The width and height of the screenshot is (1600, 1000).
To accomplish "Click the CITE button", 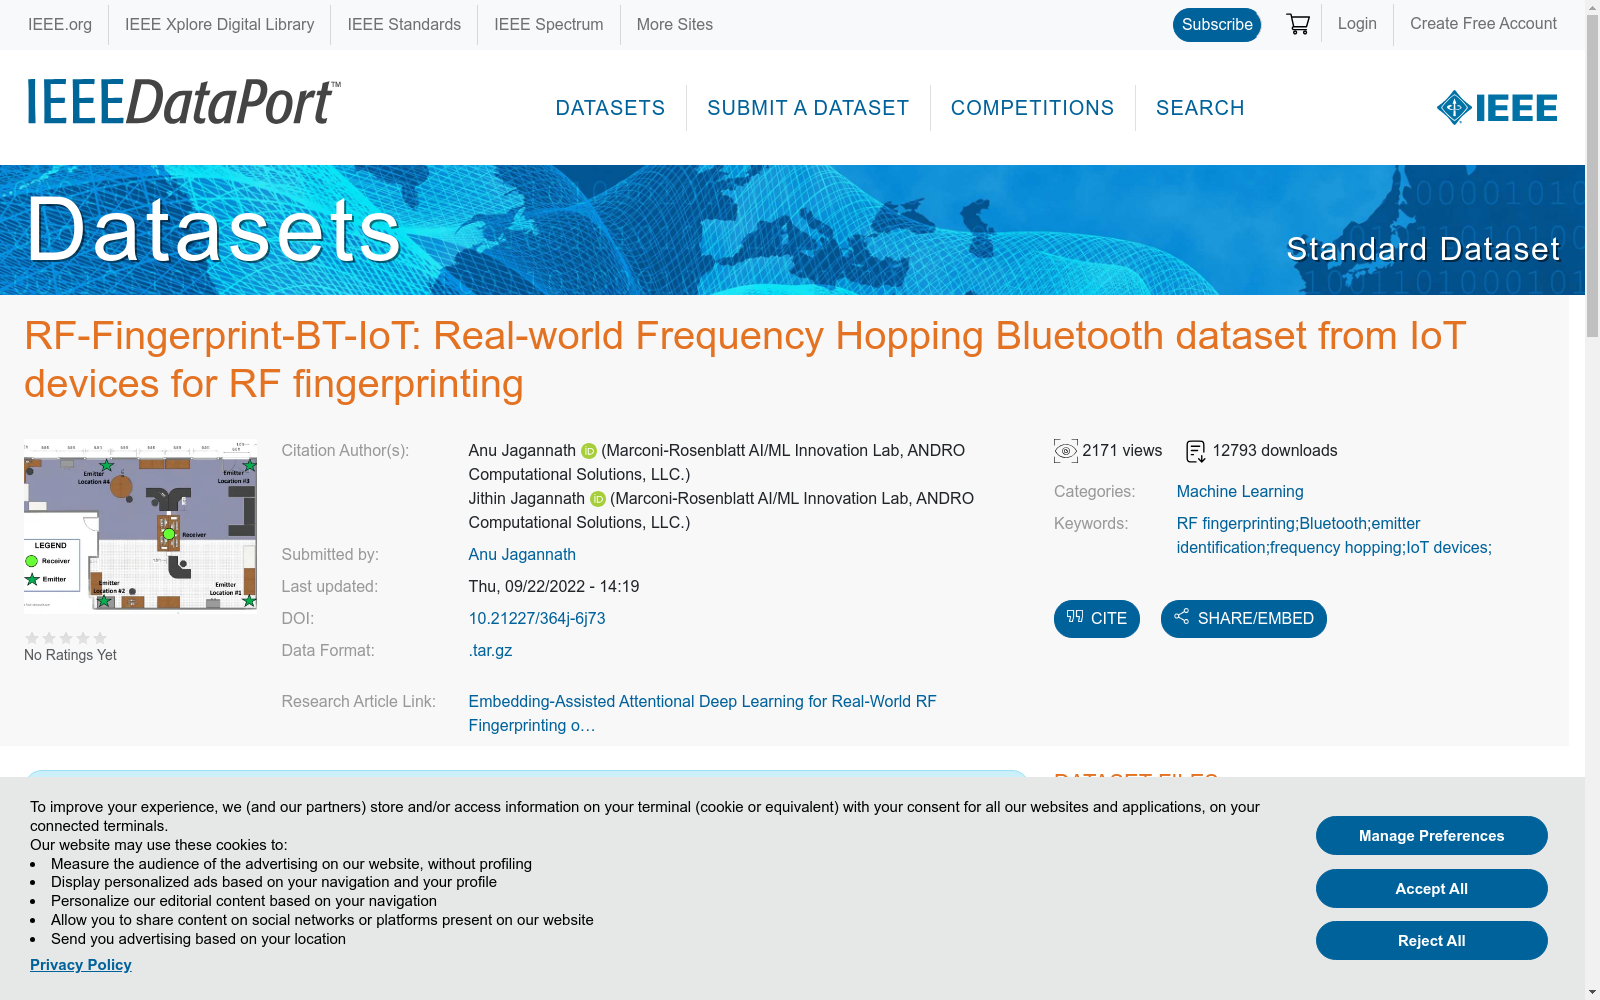I will [1097, 619].
